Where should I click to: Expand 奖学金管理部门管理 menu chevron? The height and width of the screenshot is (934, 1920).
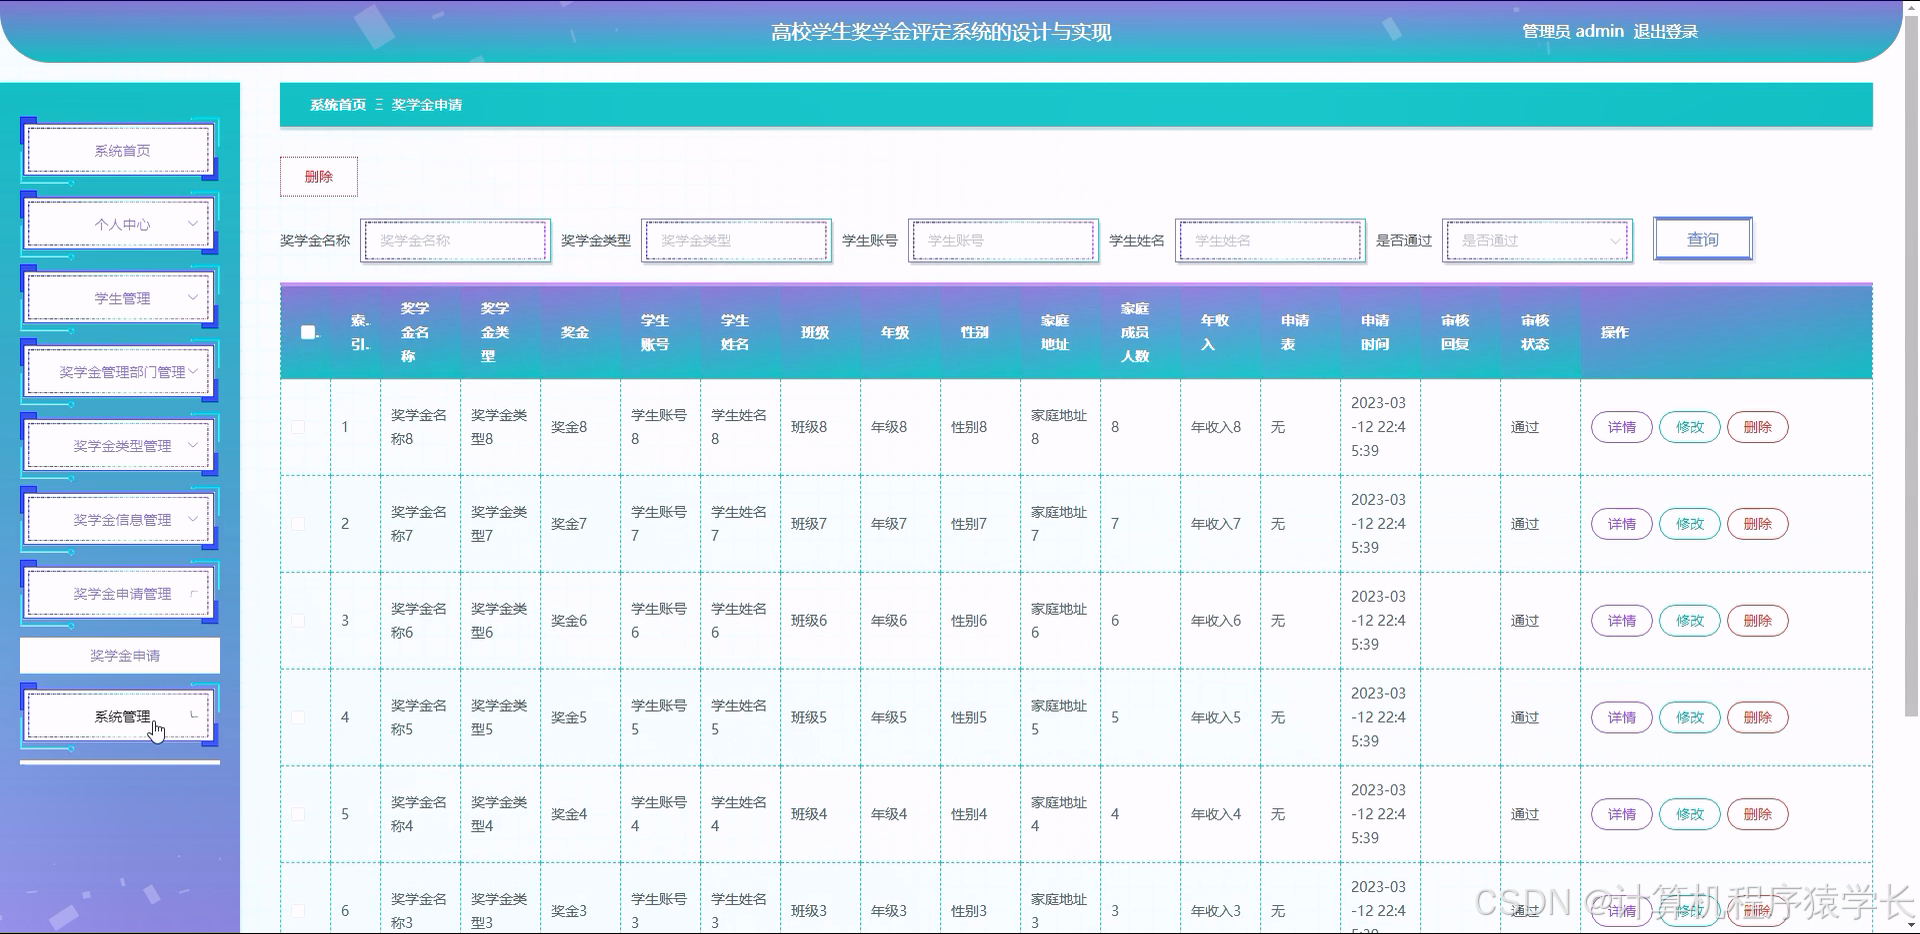coord(193,371)
